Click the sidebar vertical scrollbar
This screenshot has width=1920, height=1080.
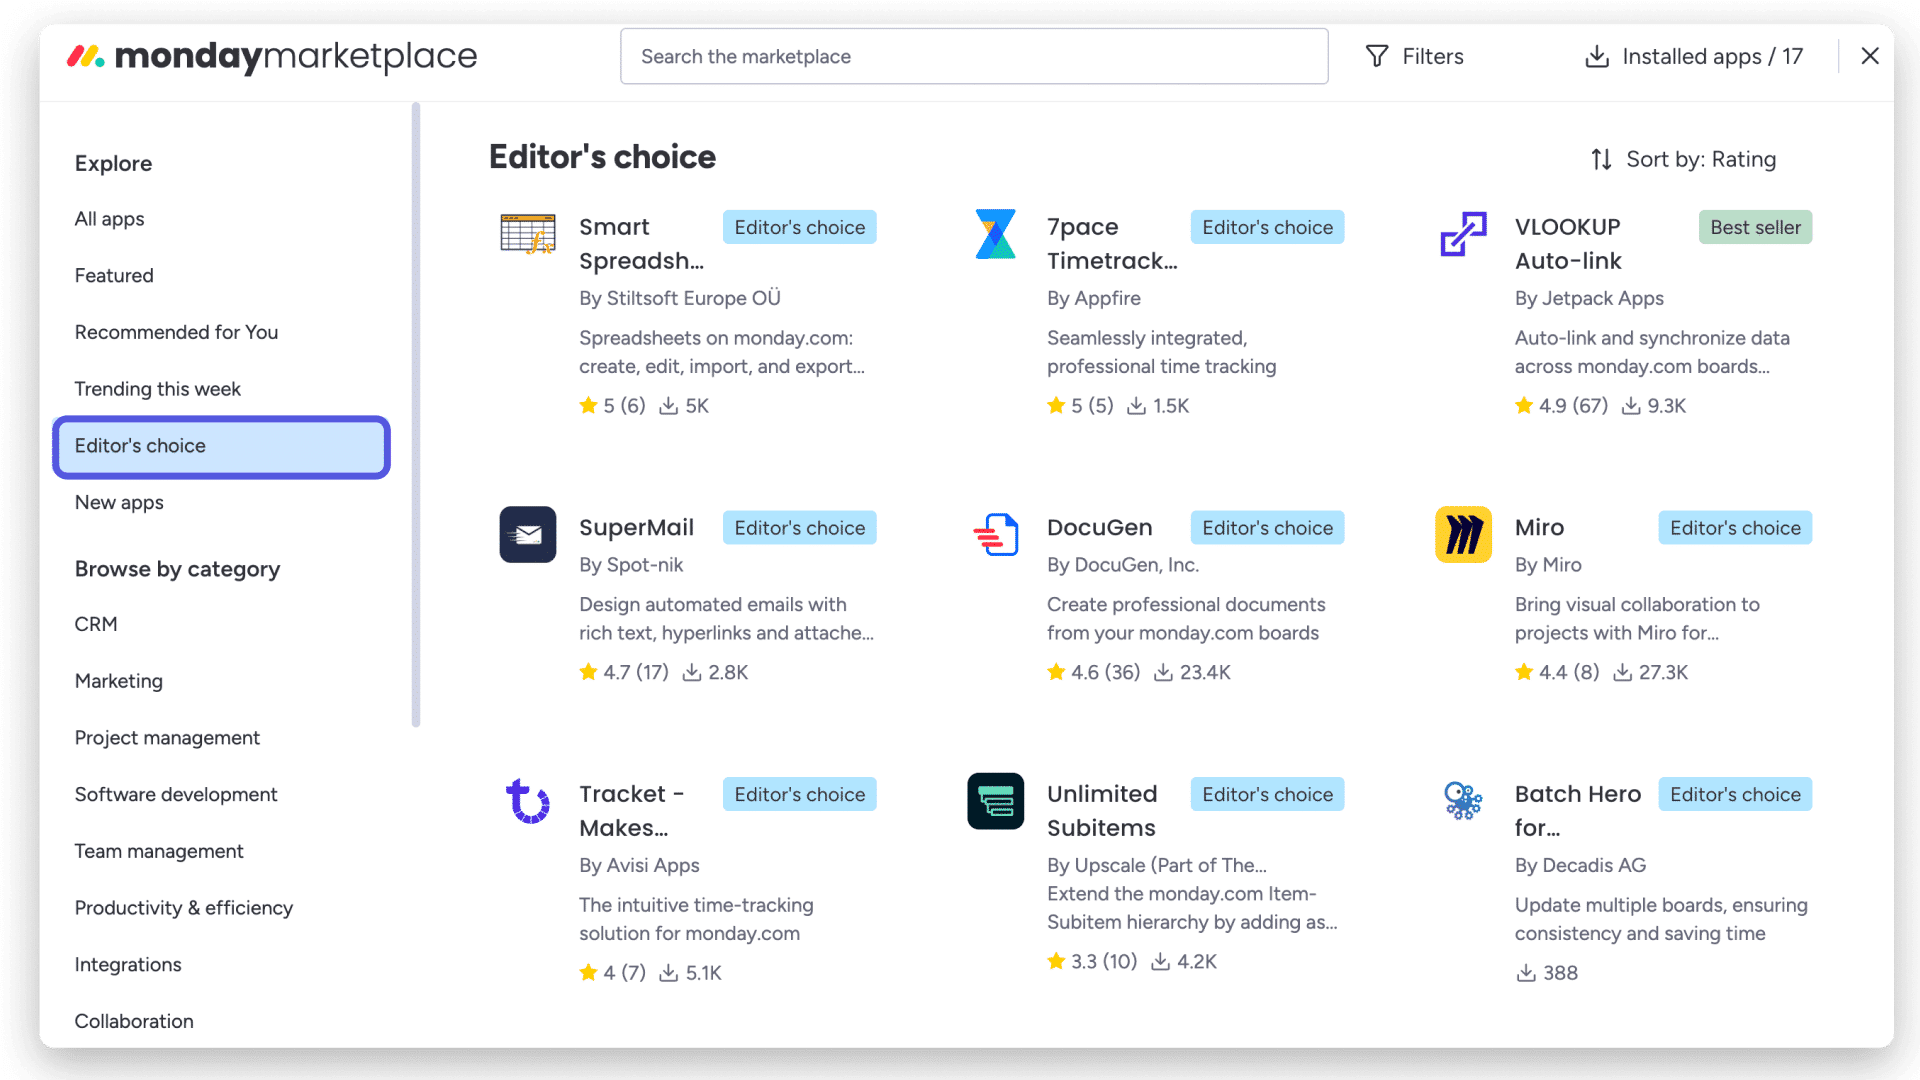[x=416, y=415]
